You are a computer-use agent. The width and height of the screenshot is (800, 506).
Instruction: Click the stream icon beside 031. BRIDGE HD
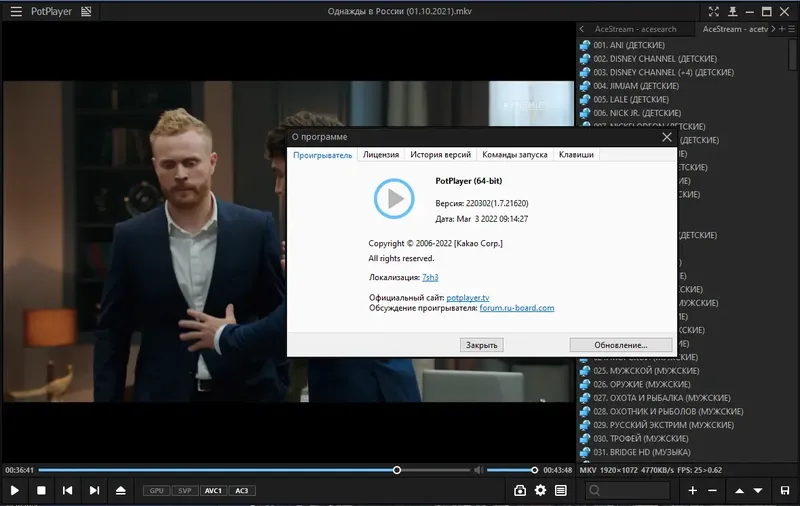click(585, 452)
